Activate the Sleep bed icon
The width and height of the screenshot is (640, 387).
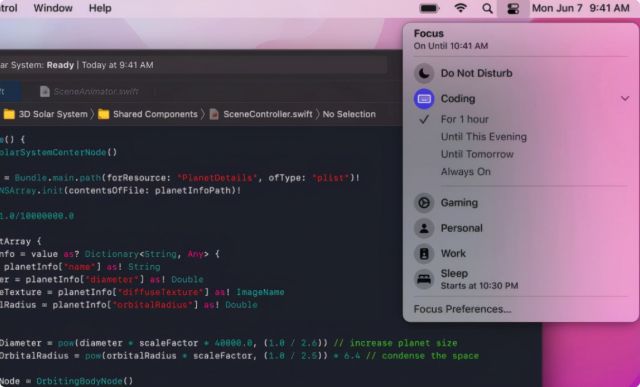tap(424, 279)
